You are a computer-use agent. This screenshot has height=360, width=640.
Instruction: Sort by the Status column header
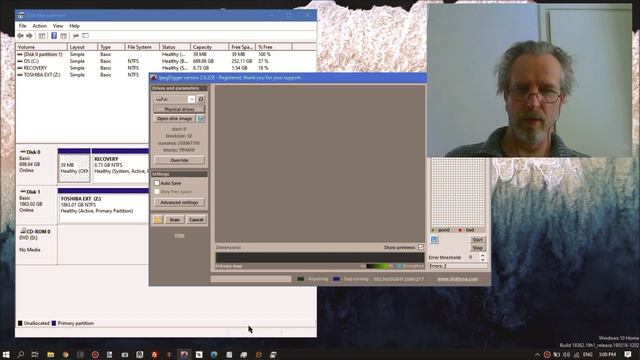[175, 47]
